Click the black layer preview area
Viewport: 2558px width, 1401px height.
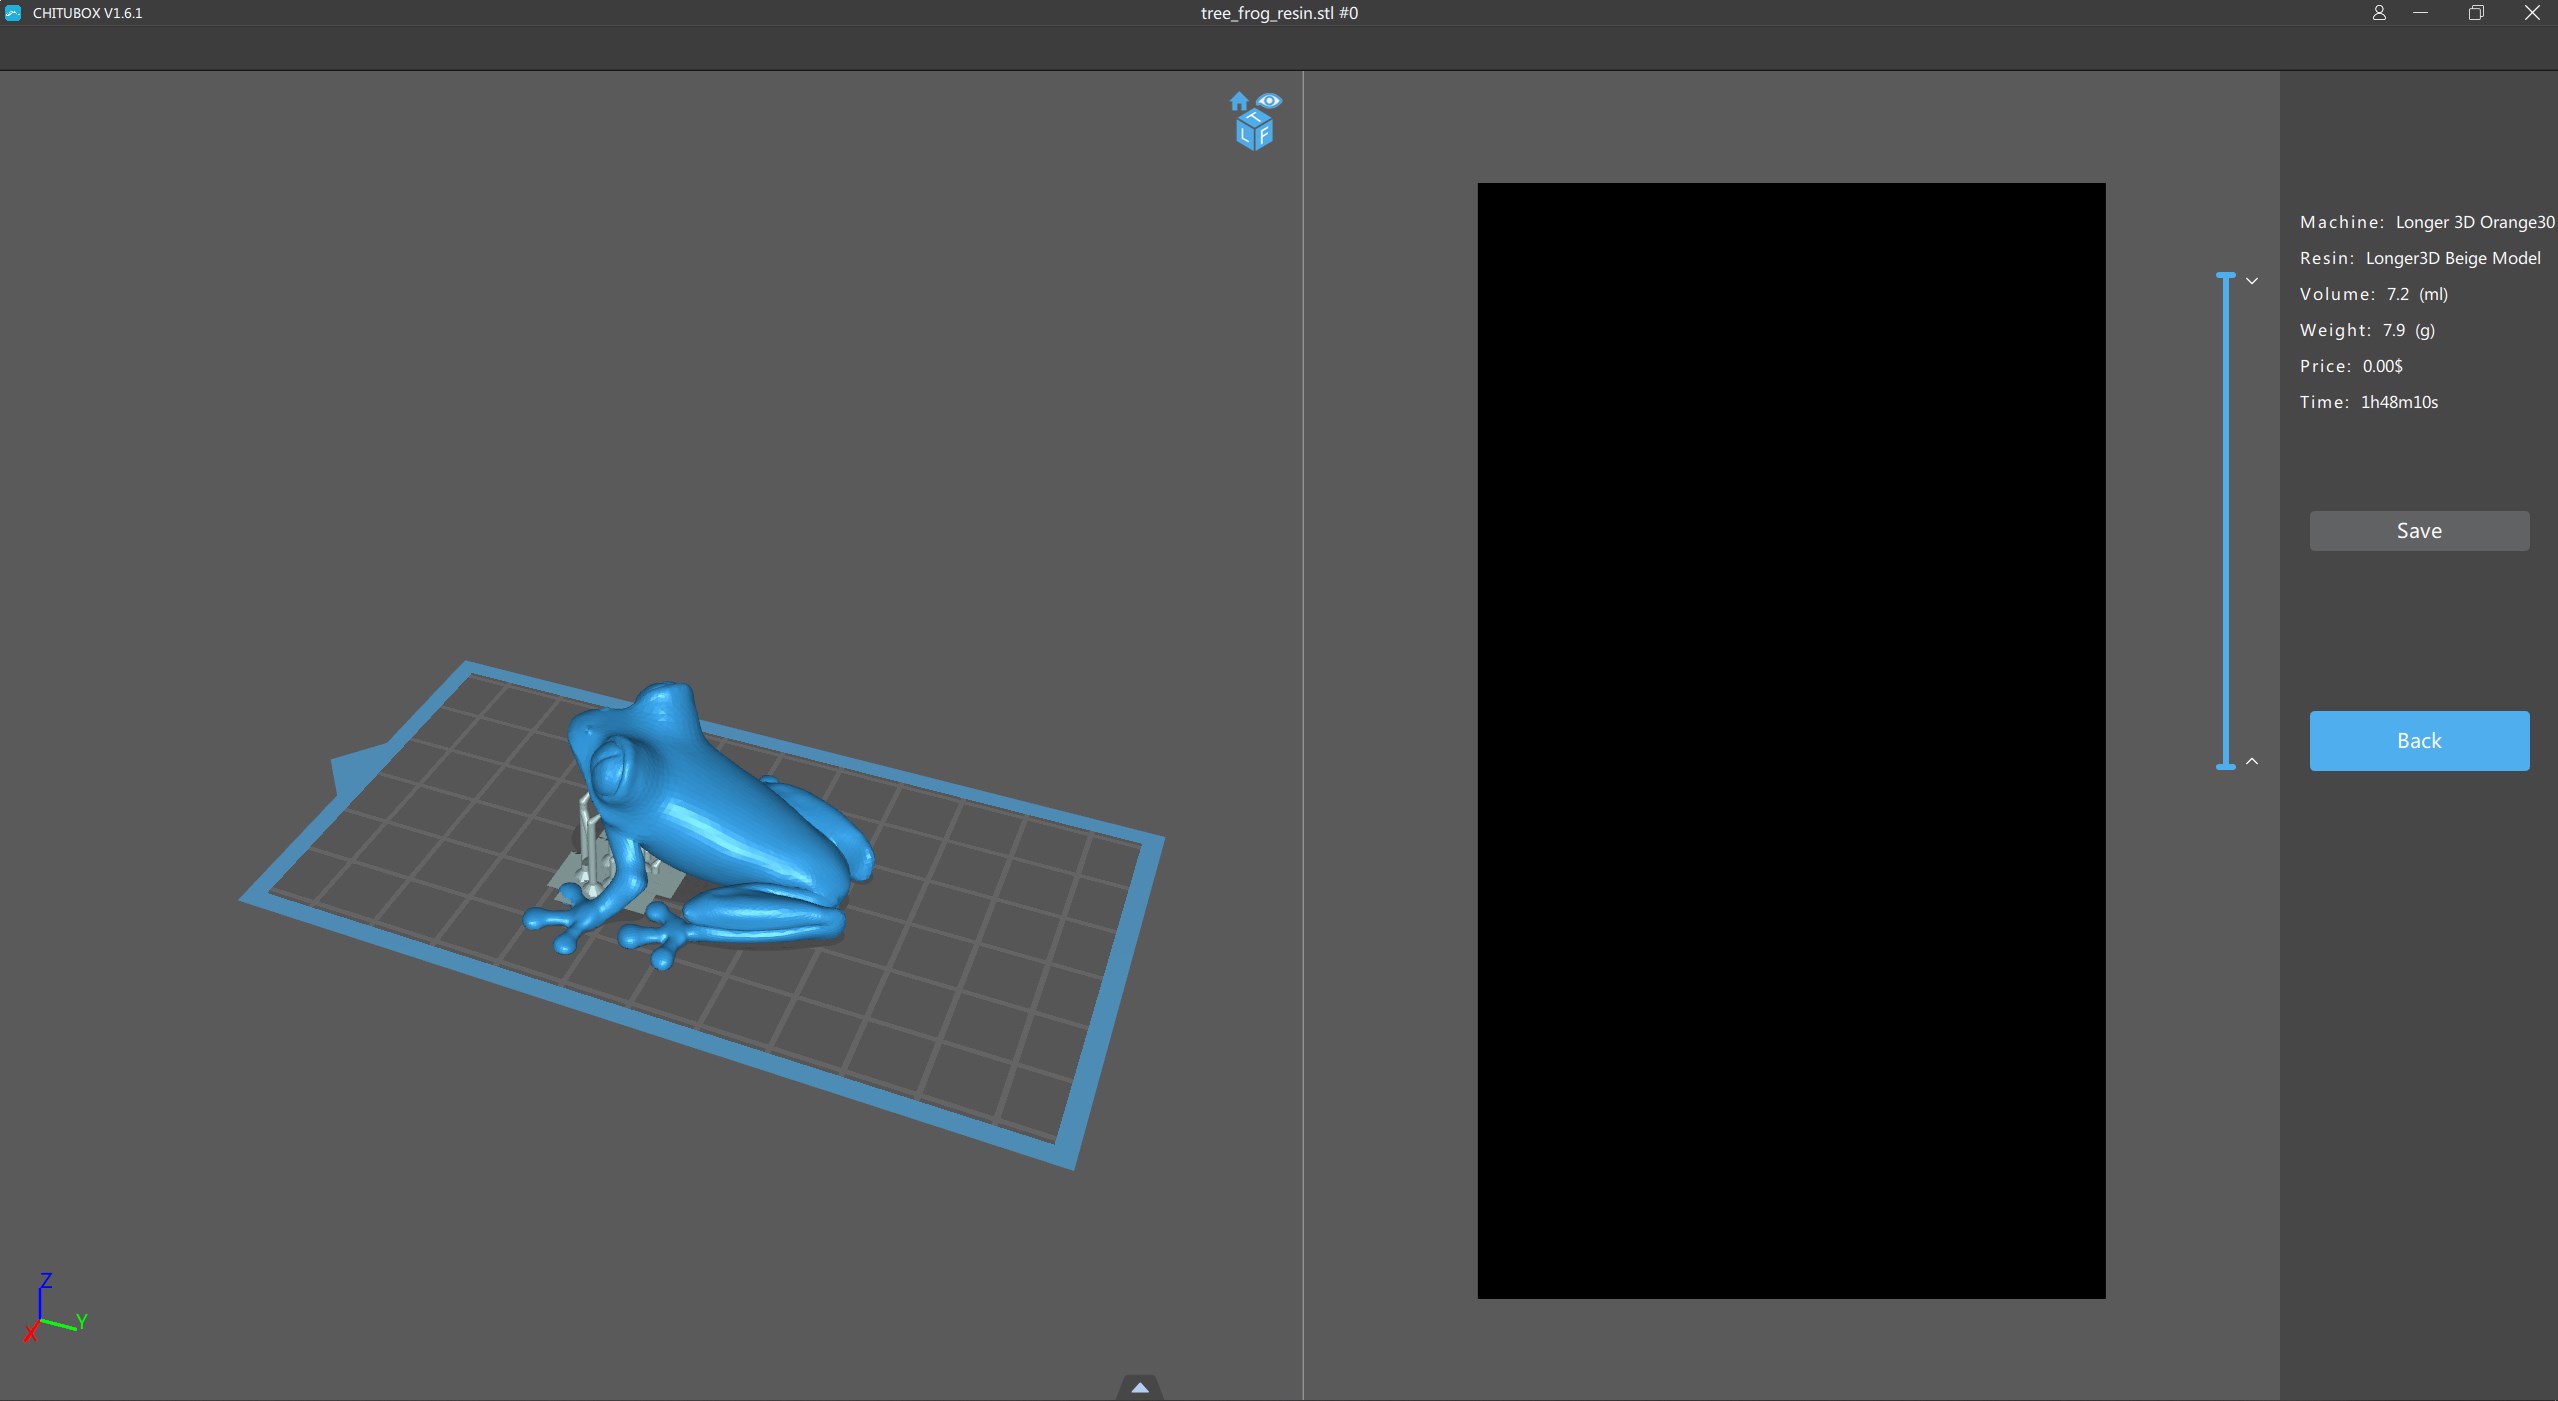[1791, 740]
